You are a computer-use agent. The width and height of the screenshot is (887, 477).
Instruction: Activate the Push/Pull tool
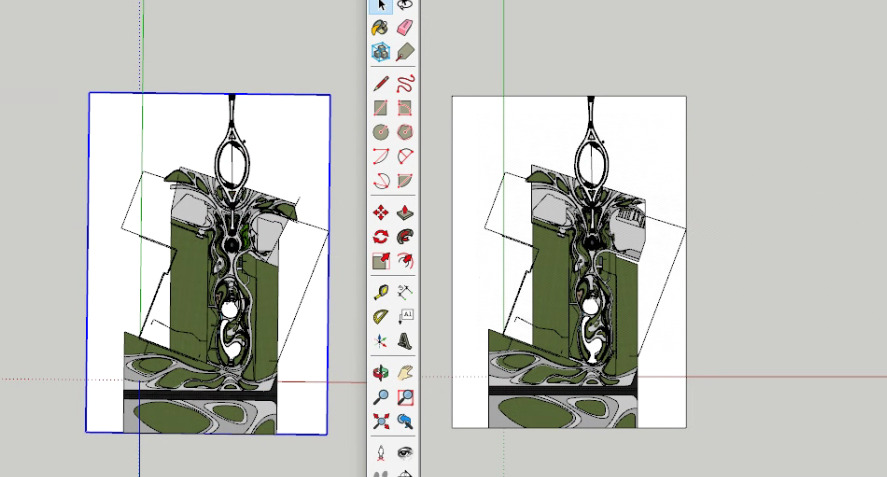pyautogui.click(x=405, y=212)
